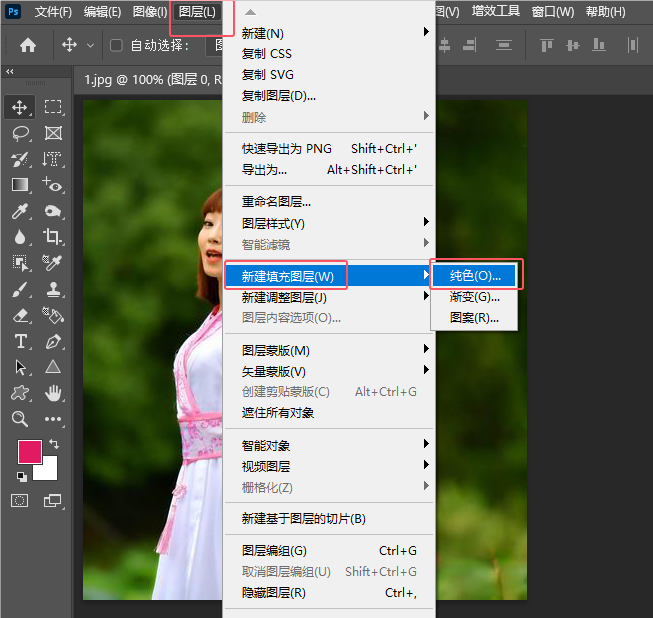Open the foreground pink color swatch
The image size is (653, 618).
click(x=29, y=451)
